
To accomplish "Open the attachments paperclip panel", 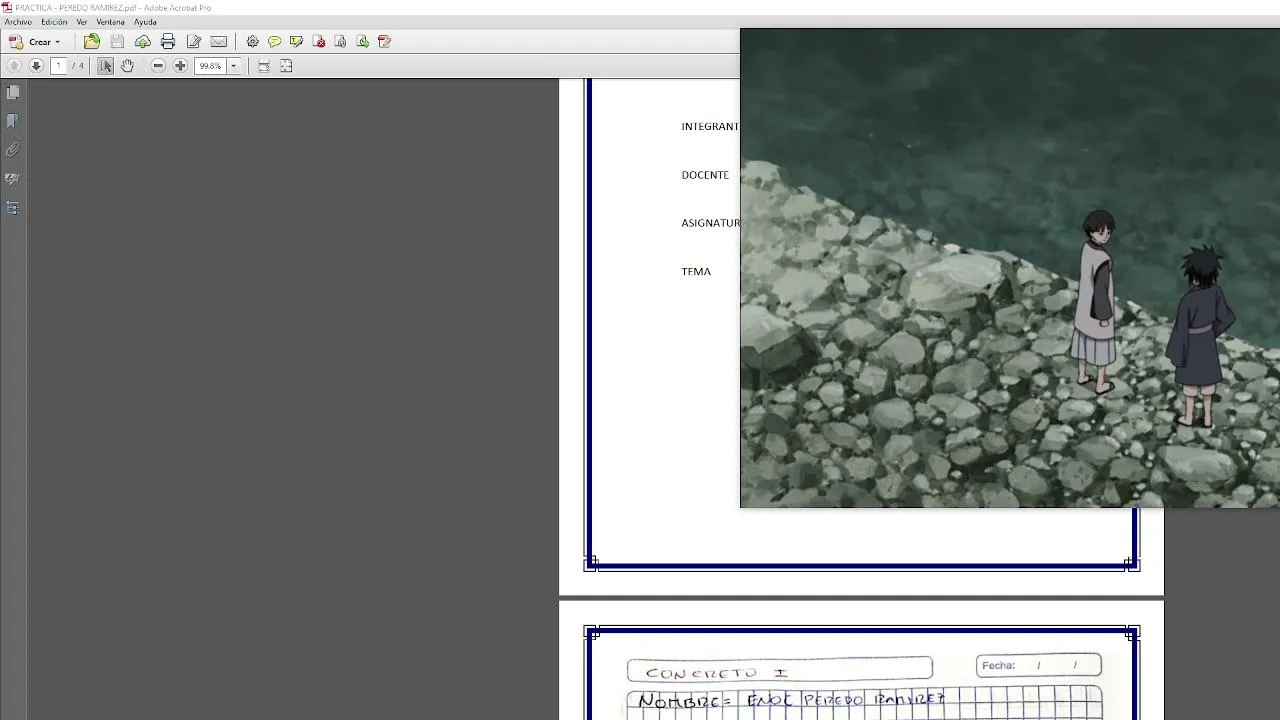I will click(x=13, y=150).
